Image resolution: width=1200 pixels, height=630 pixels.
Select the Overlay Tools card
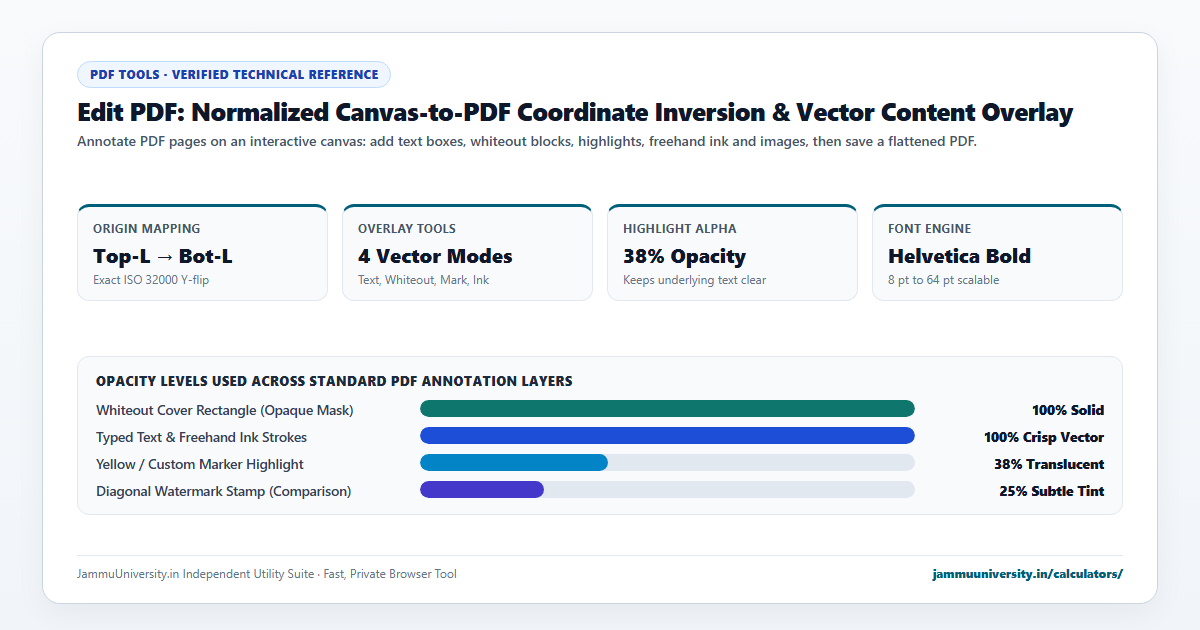[467, 252]
